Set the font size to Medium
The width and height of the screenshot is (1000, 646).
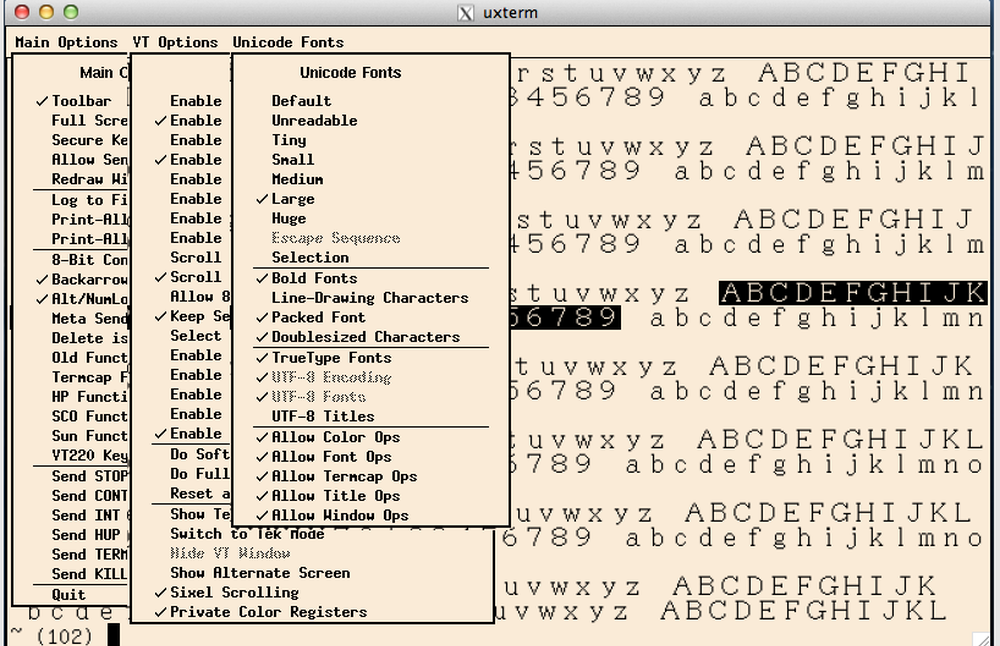point(297,179)
